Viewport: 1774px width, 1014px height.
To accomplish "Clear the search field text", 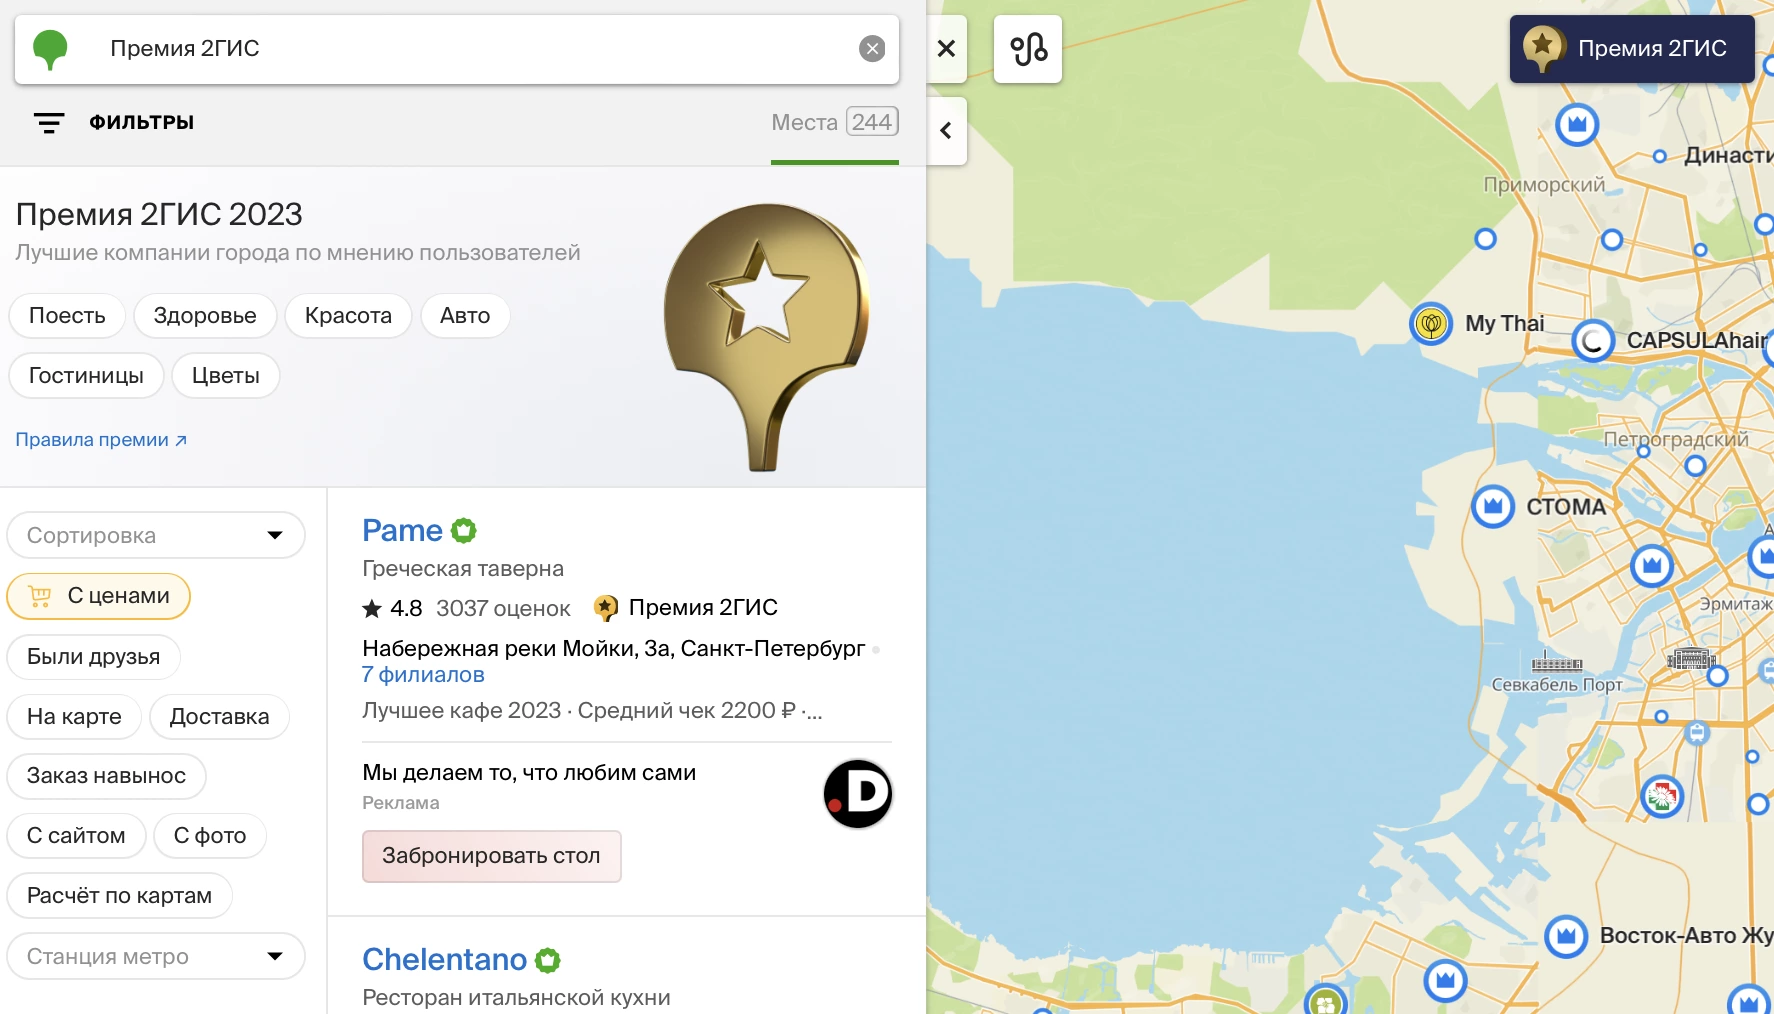I will pos(872,49).
